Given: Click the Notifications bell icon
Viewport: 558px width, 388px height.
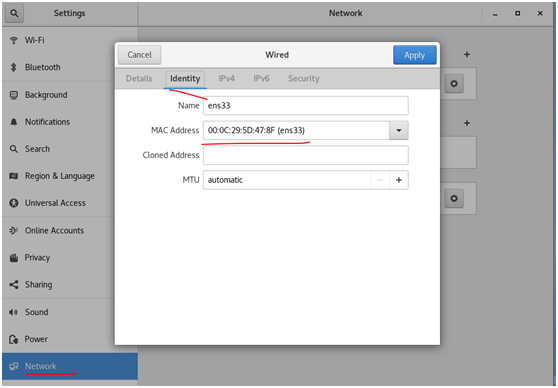Looking at the screenshot, I should 14,122.
